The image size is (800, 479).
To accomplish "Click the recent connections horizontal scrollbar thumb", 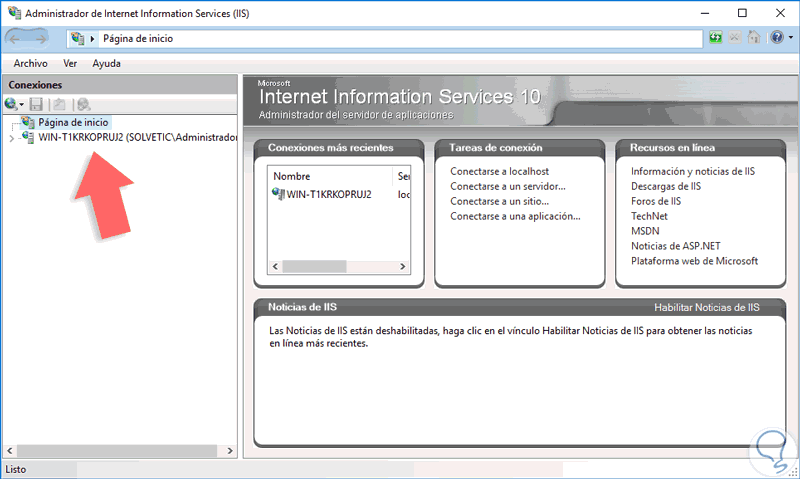I will [314, 266].
